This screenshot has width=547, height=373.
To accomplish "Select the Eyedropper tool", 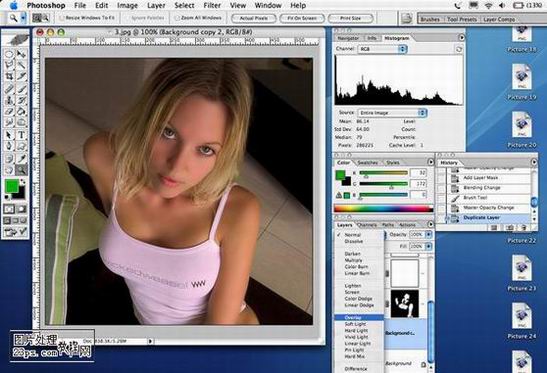I will (22, 158).
